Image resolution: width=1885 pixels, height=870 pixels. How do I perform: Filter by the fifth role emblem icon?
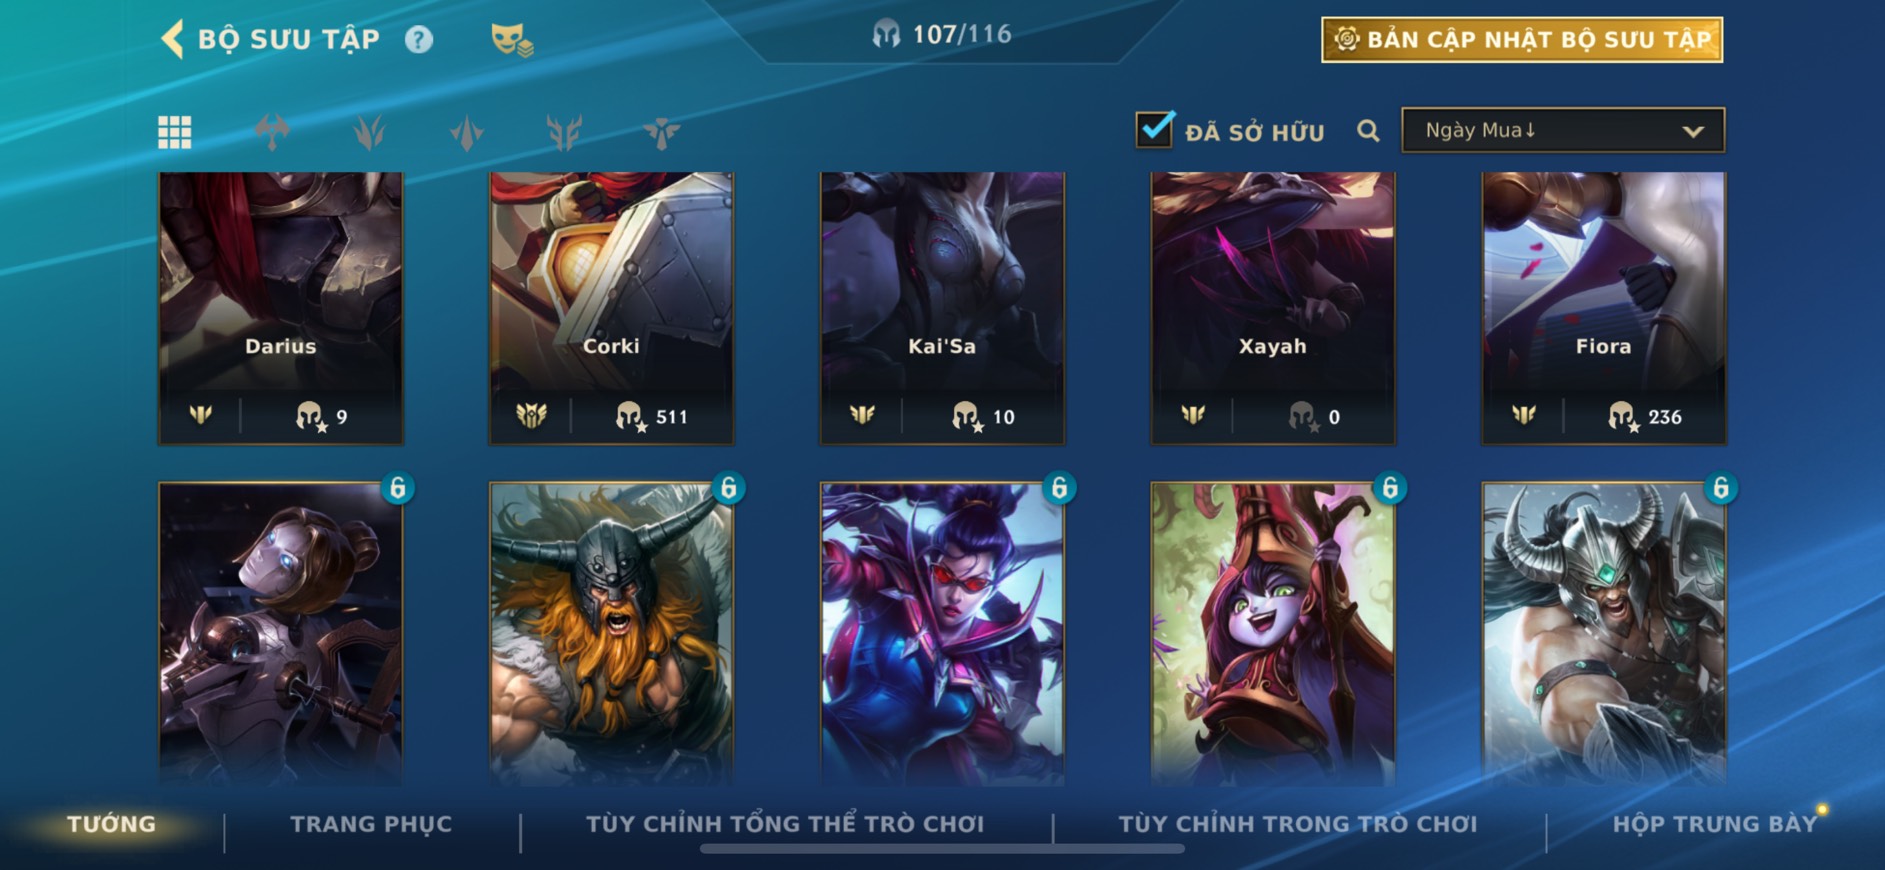661,132
